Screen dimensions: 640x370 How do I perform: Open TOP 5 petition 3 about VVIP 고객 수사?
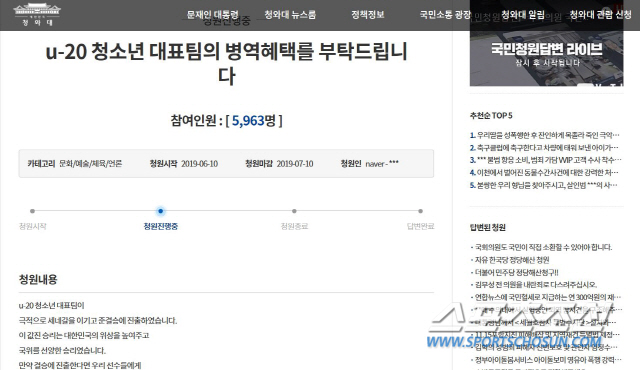[545, 160]
